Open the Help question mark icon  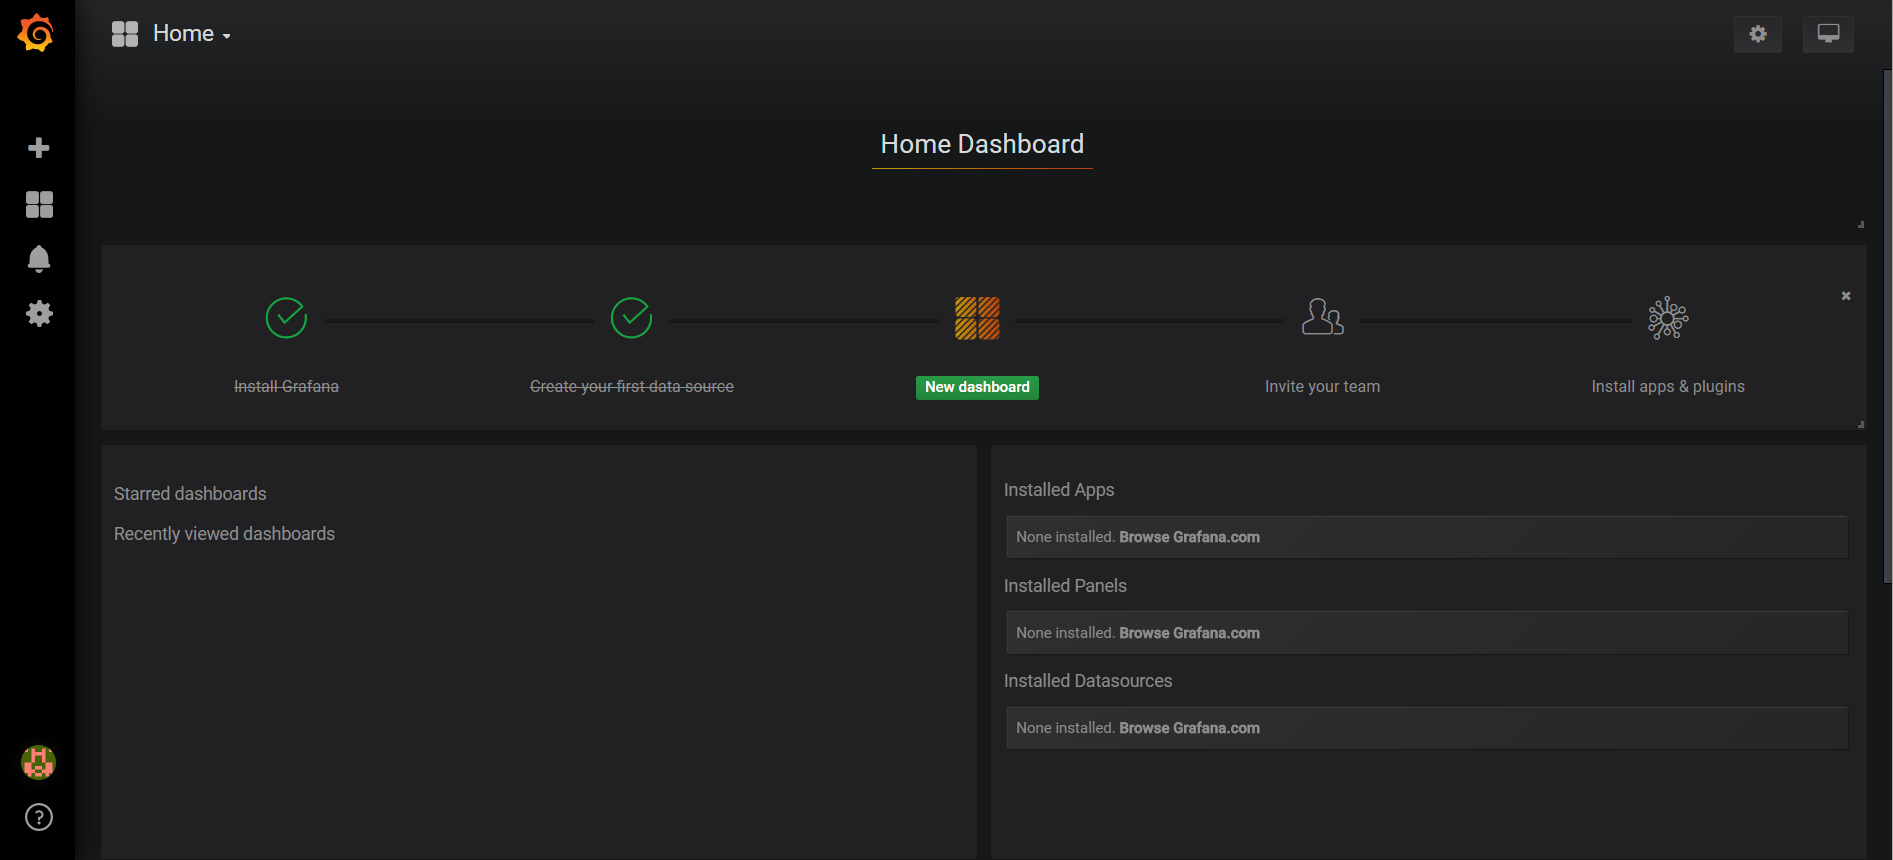(x=39, y=818)
